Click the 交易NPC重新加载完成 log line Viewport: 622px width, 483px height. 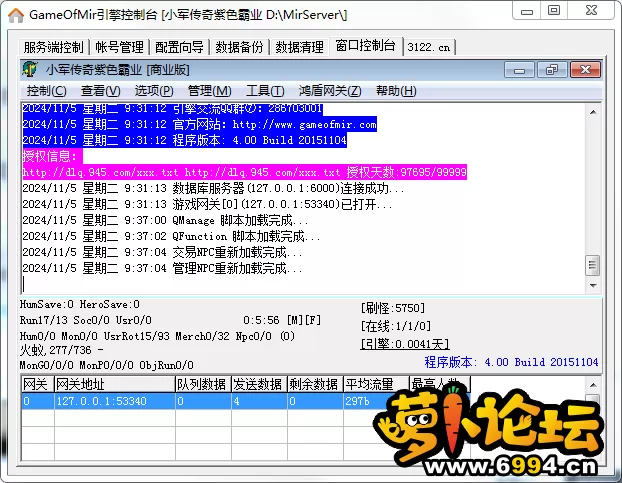(162, 252)
